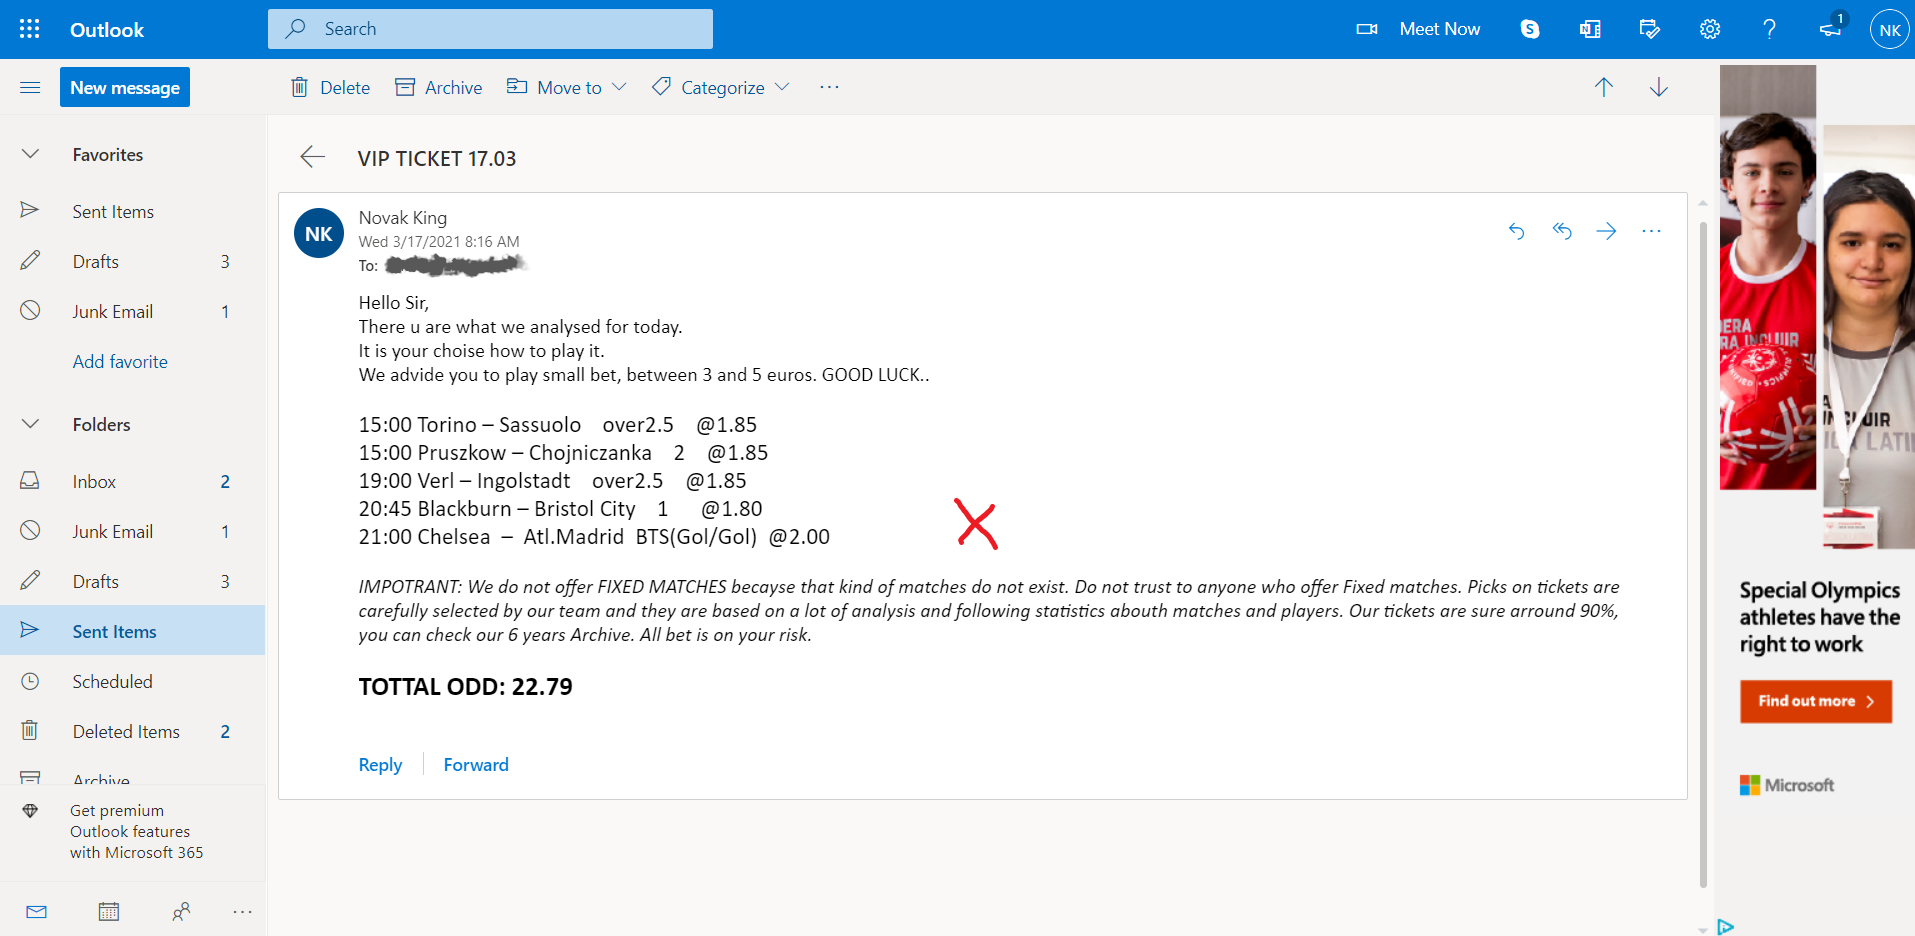
Task: Switch to Calendar module at bottom
Action: pos(109,911)
